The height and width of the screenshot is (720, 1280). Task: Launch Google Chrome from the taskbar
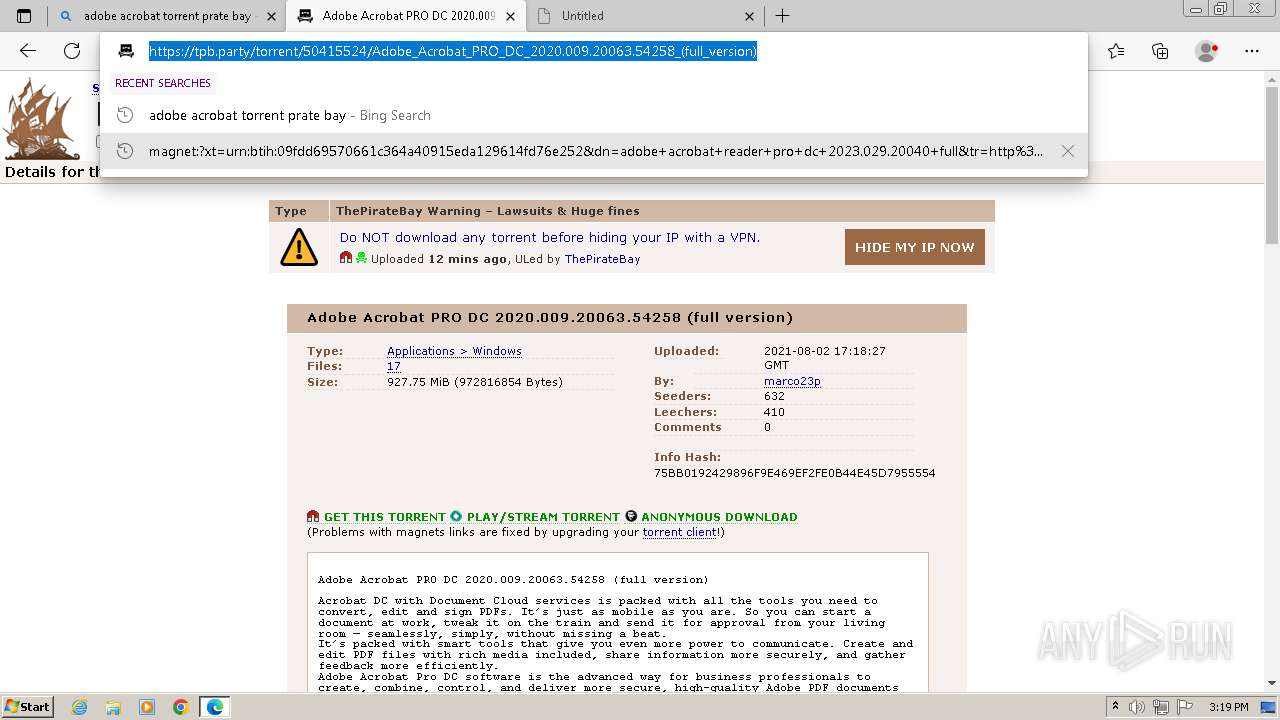click(181, 707)
